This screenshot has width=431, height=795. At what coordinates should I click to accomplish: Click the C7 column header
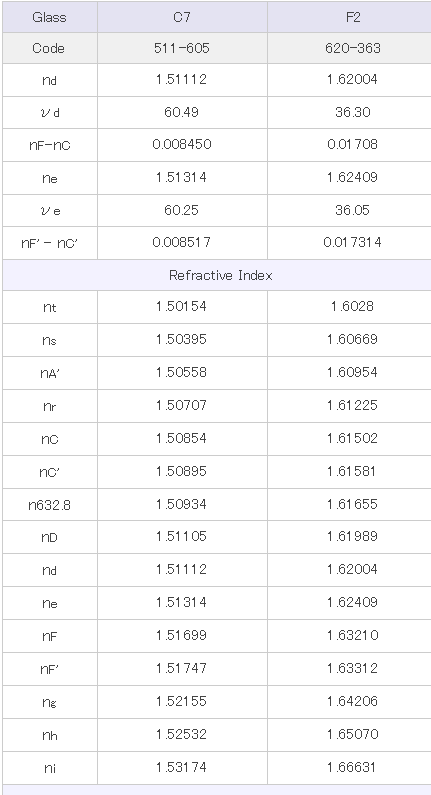182,17
